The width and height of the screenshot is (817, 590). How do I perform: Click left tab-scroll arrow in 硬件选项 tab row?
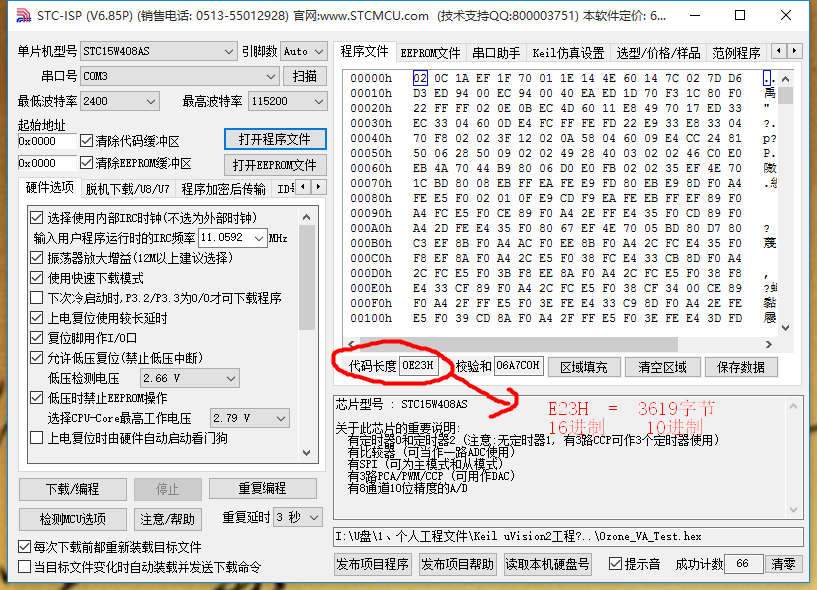tap(304, 186)
